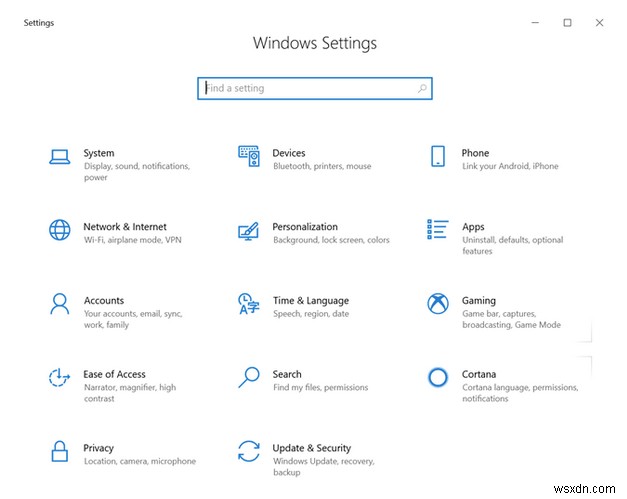Open Accounts settings title
The height and width of the screenshot is (499, 627).
(104, 301)
